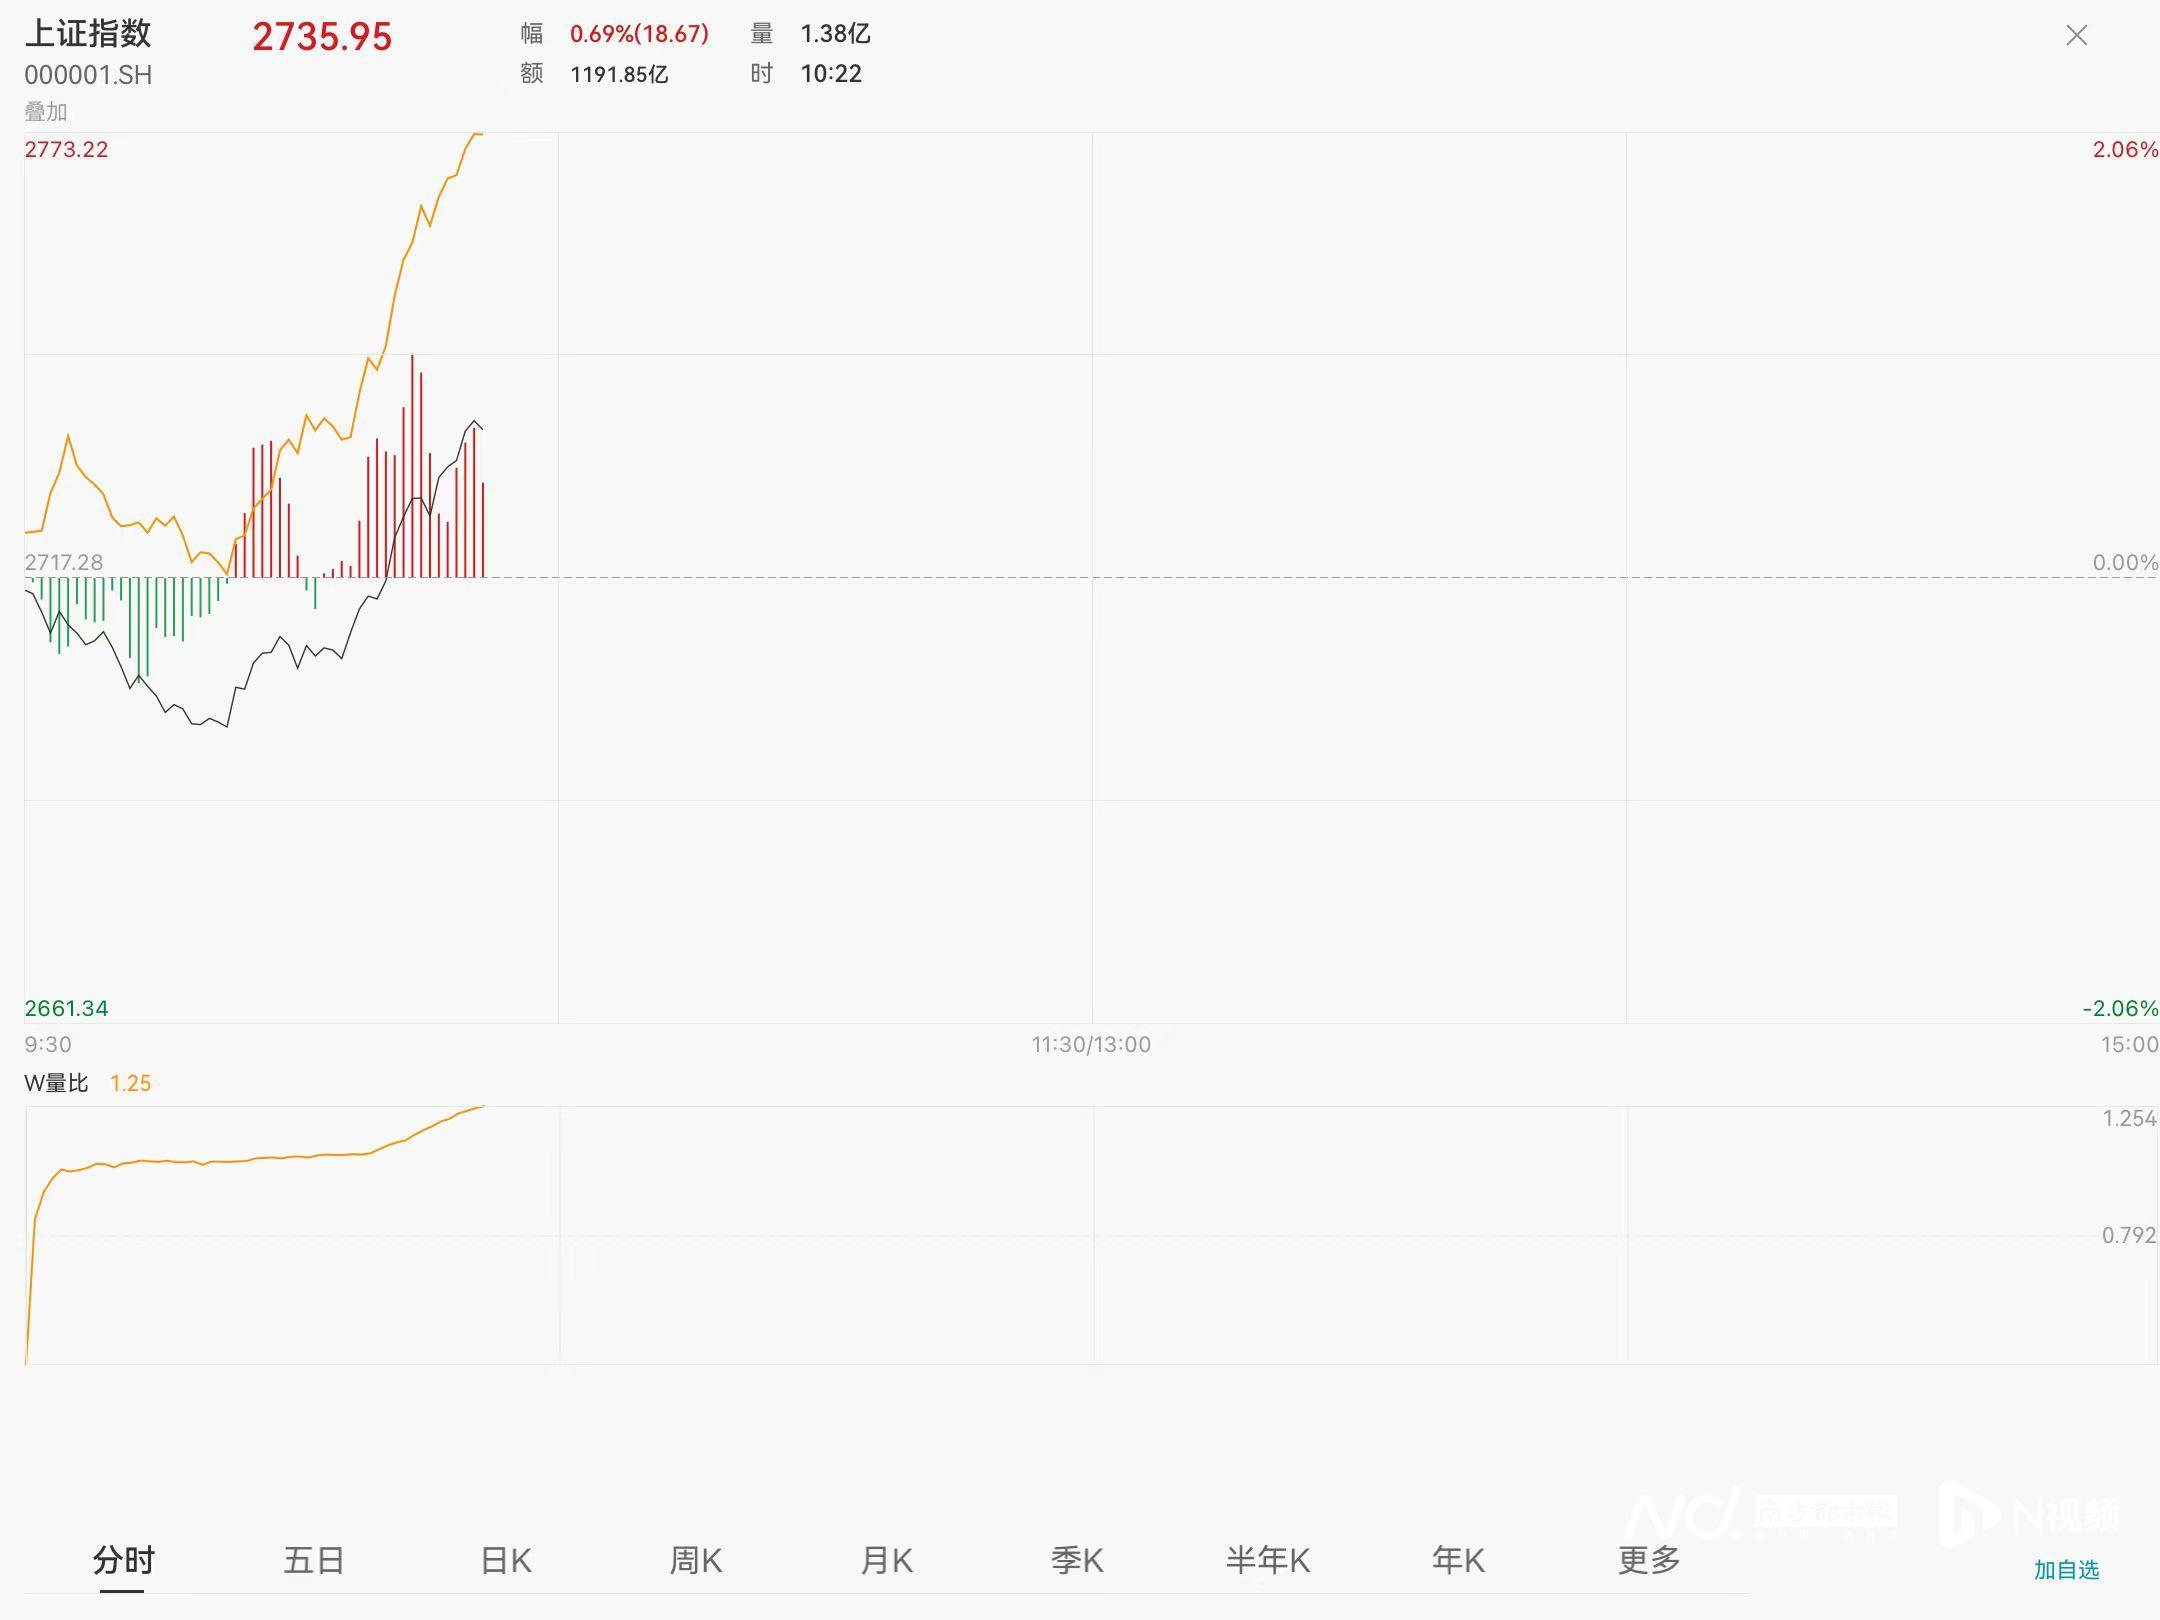This screenshot has height=1620, width=2160.
Task: Show the 月K monthly chart
Action: [x=886, y=1560]
